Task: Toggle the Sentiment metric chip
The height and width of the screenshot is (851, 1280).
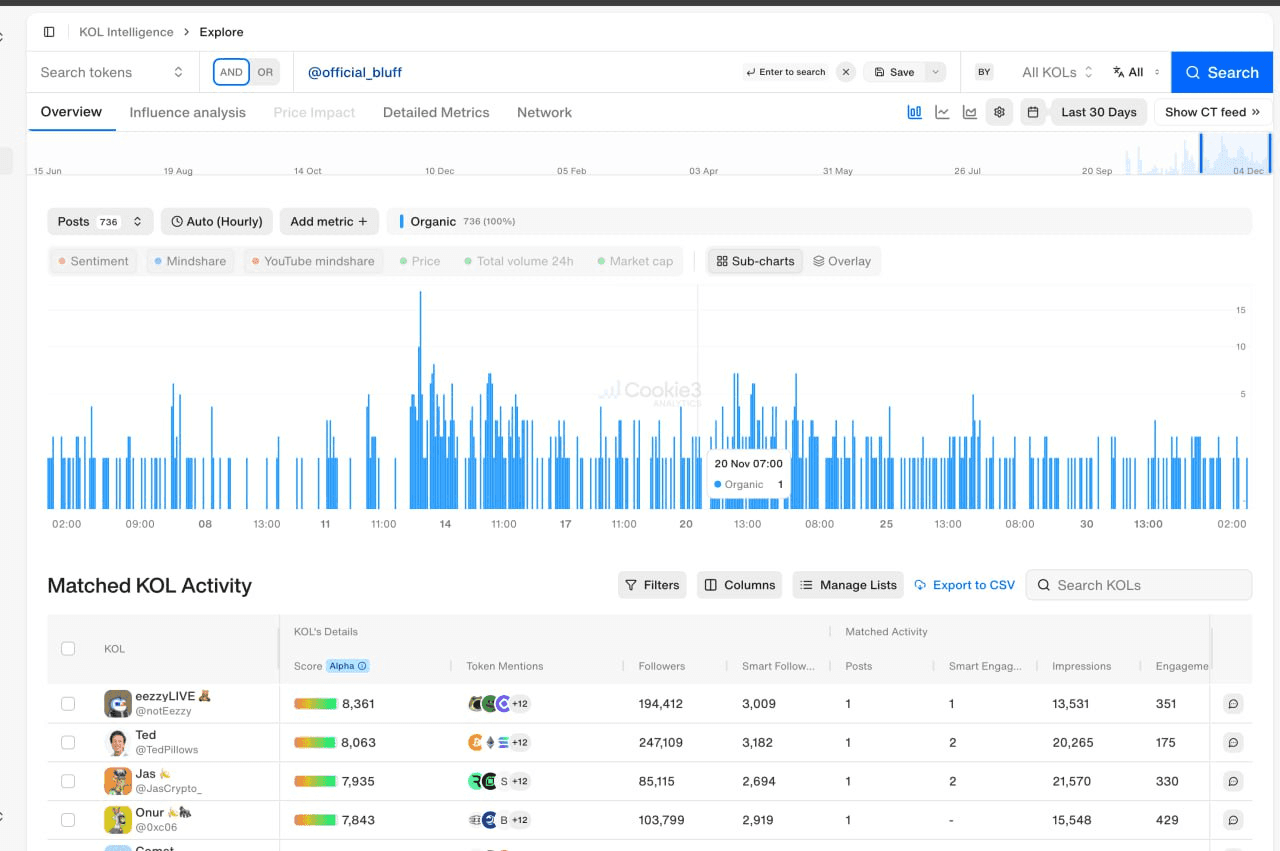Action: click(94, 261)
